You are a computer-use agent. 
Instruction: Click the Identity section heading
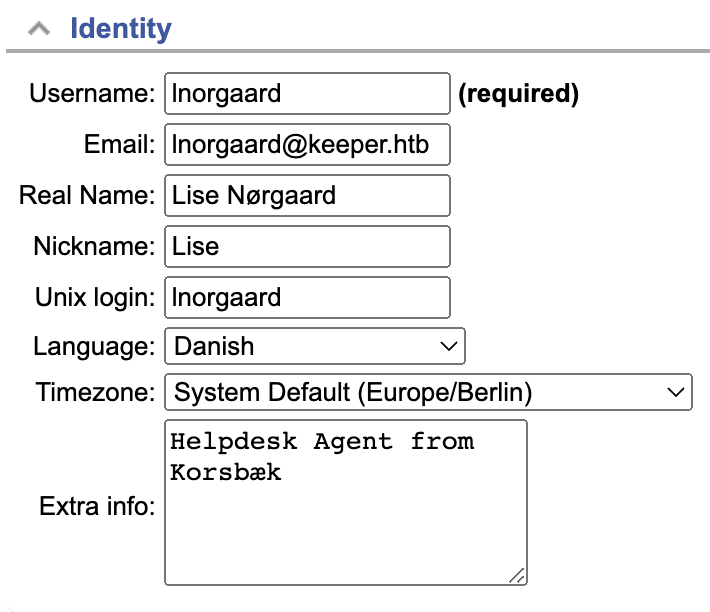coord(121,28)
